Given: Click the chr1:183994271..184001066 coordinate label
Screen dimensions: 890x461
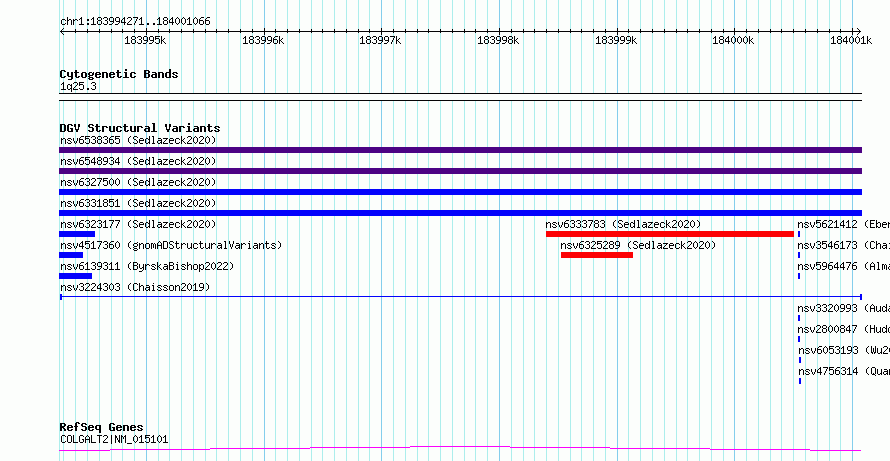Looking at the screenshot, I should (135, 22).
